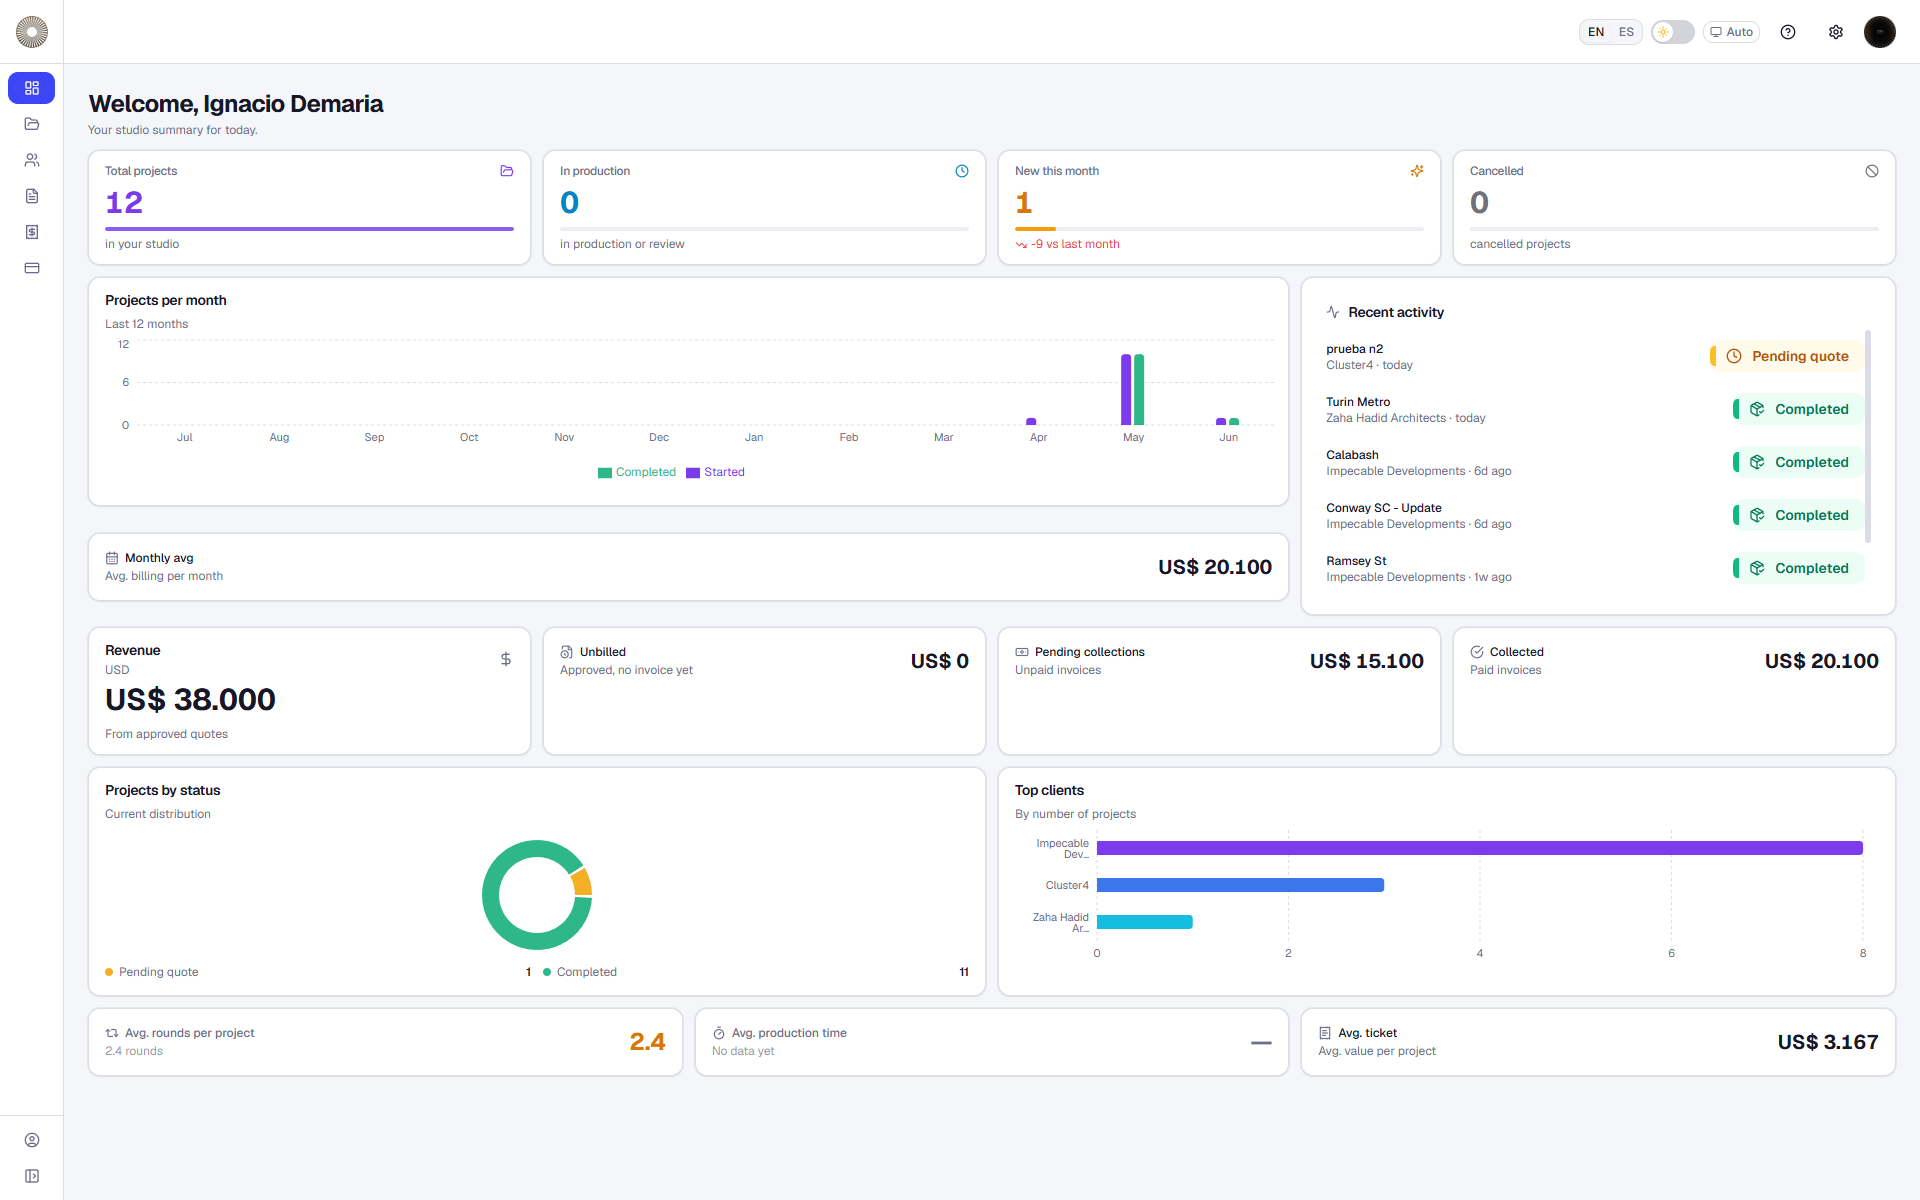
Task: Open the Conway SC - Update activity entry
Action: click(1595, 516)
